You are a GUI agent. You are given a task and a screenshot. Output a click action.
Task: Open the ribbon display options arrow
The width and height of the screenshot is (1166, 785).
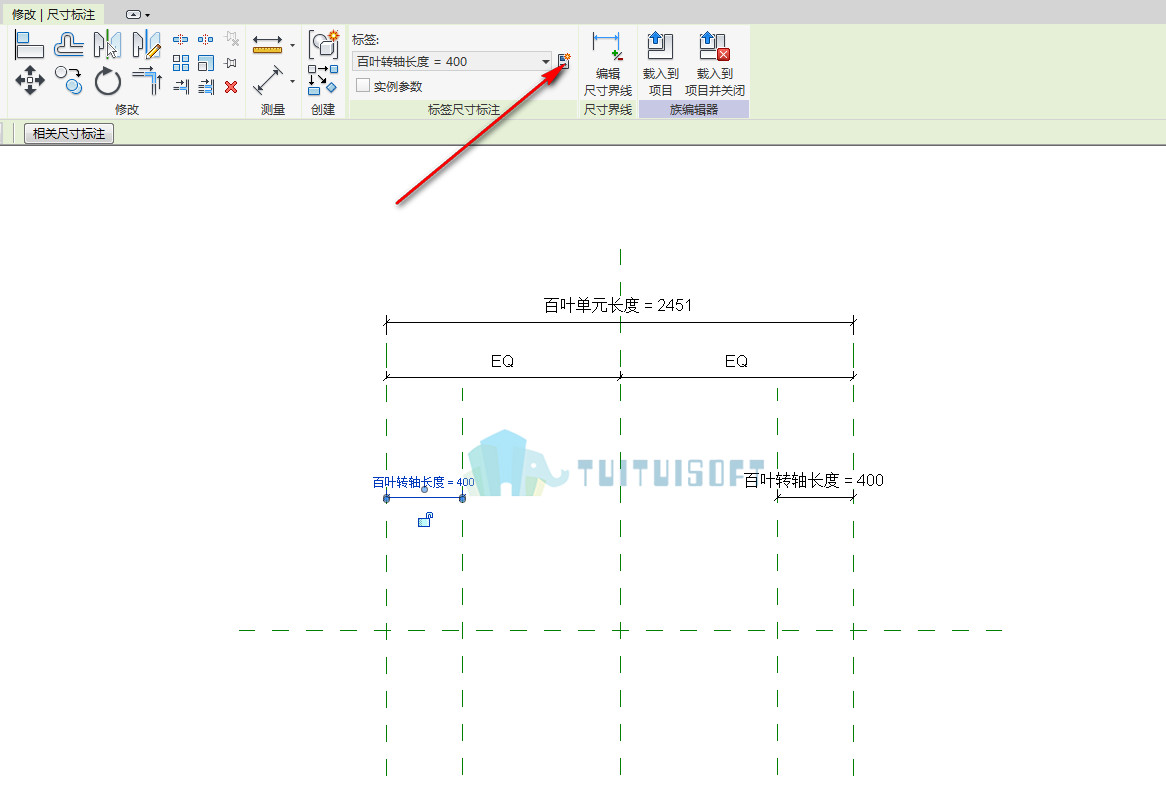tap(147, 15)
